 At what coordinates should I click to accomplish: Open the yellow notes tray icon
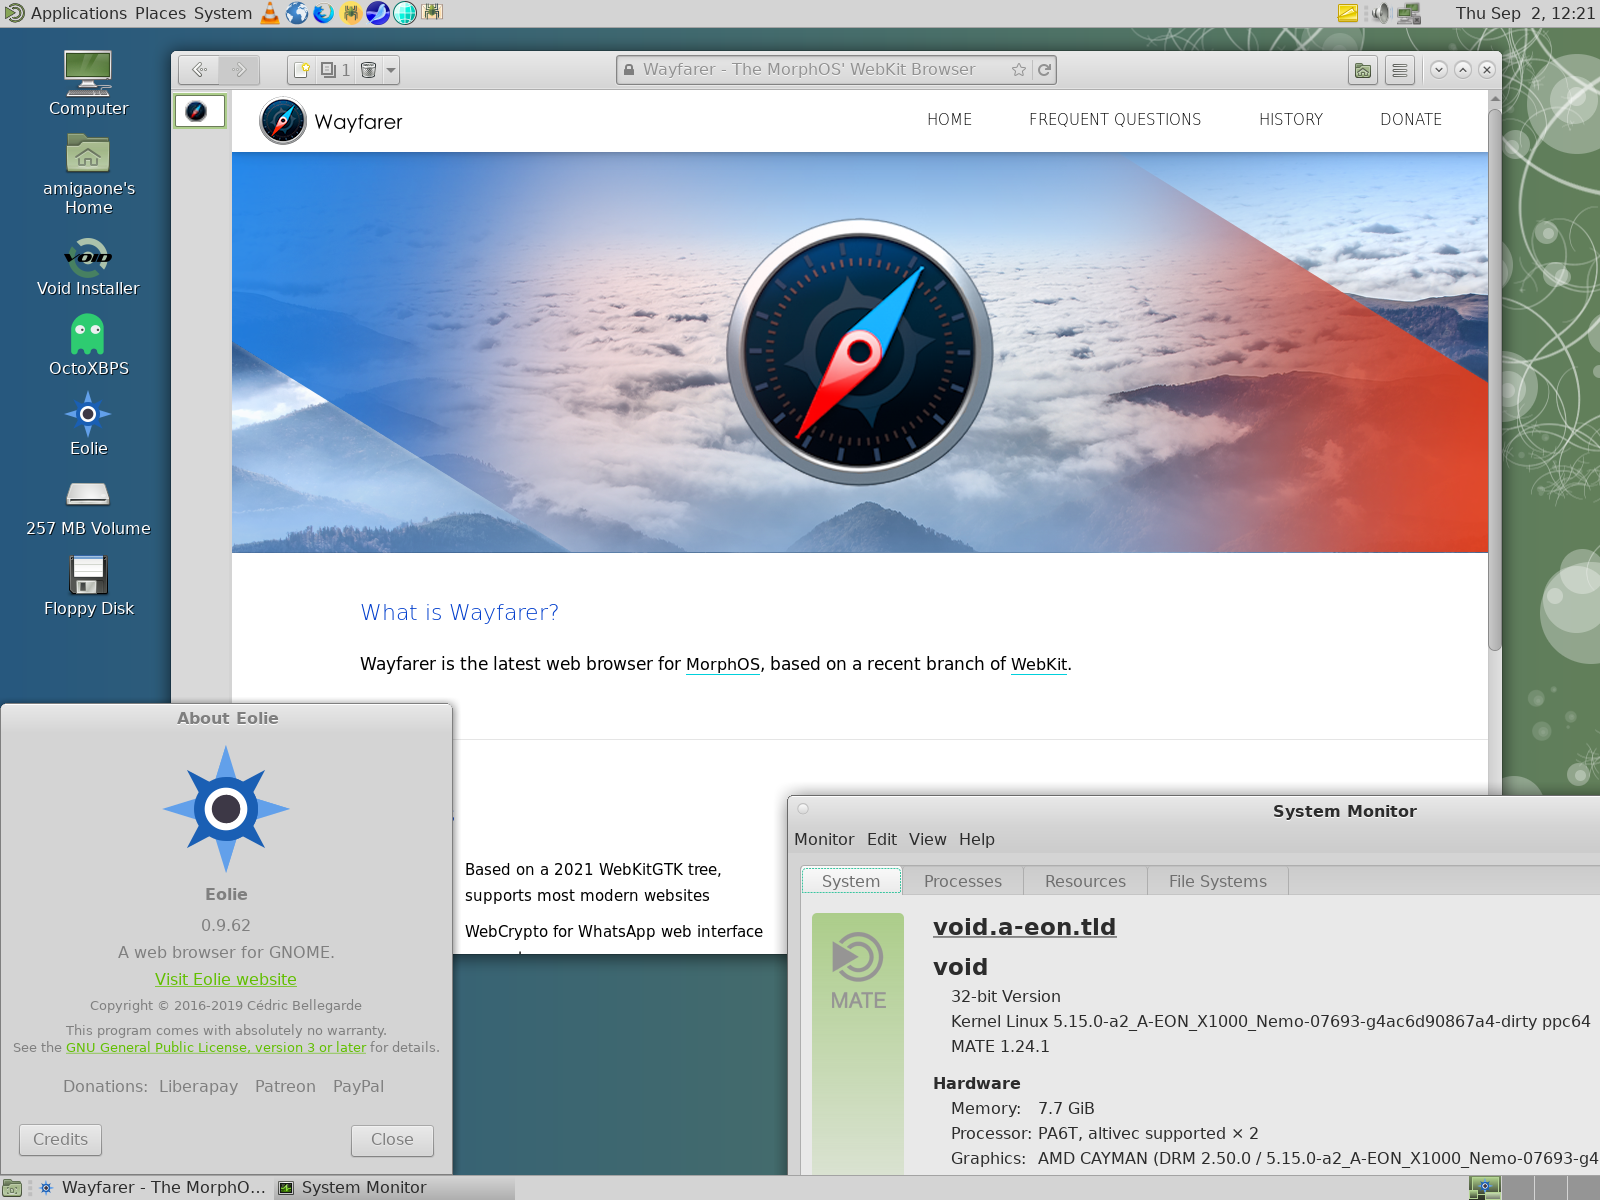click(1348, 13)
